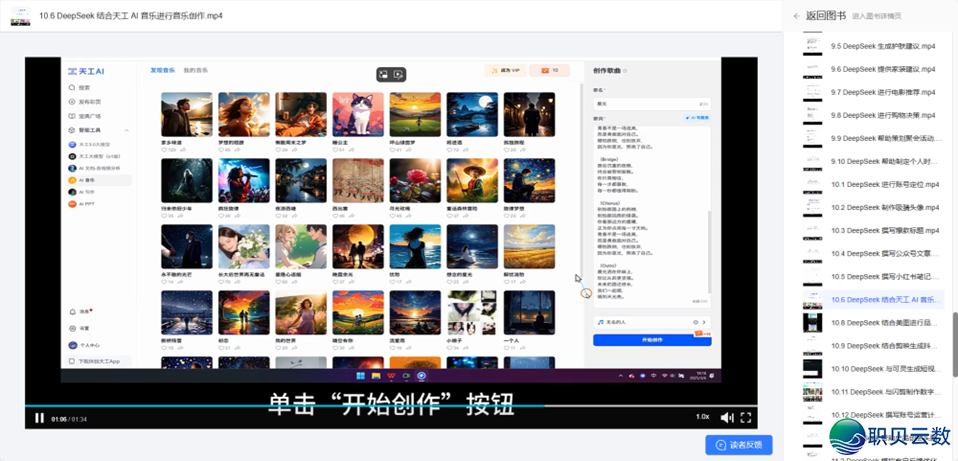
Task: Switch to 发现音乐 tab
Action: point(163,70)
